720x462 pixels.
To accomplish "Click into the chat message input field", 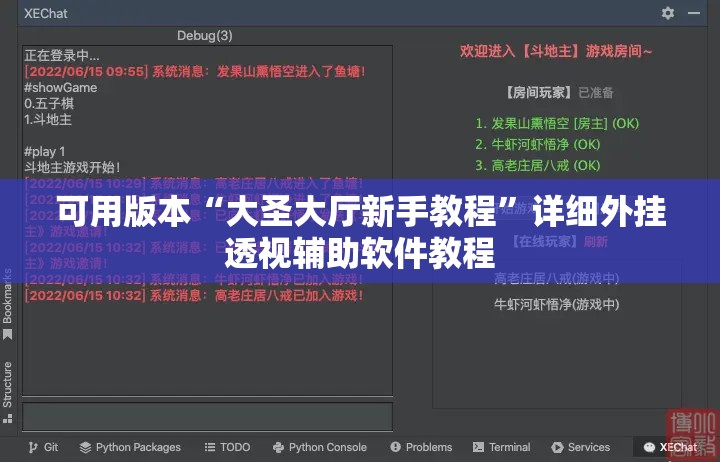I will pos(208,417).
